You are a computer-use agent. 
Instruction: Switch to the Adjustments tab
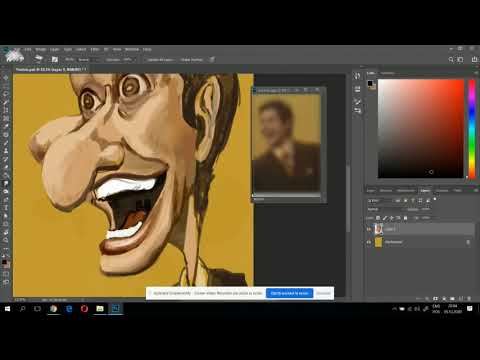406,191
